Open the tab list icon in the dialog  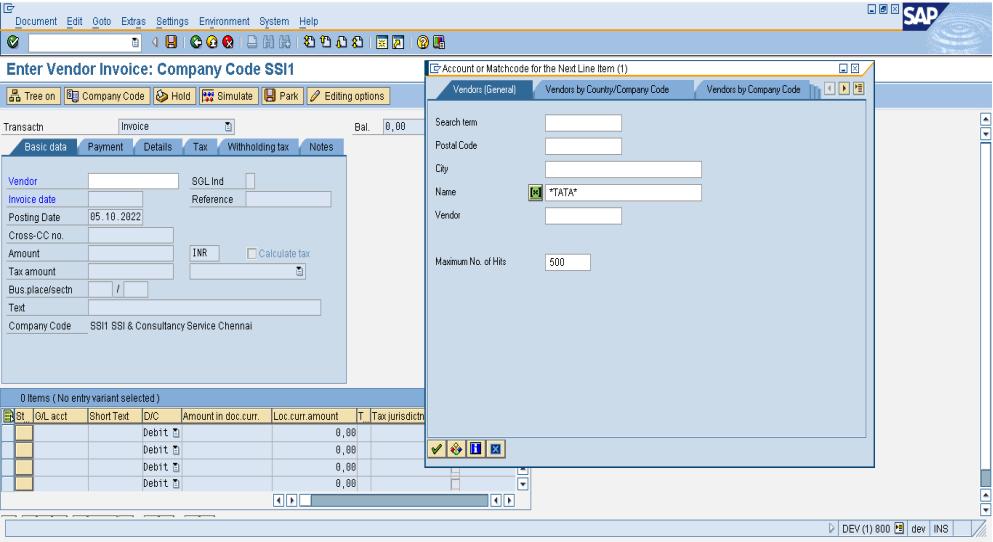click(858, 89)
